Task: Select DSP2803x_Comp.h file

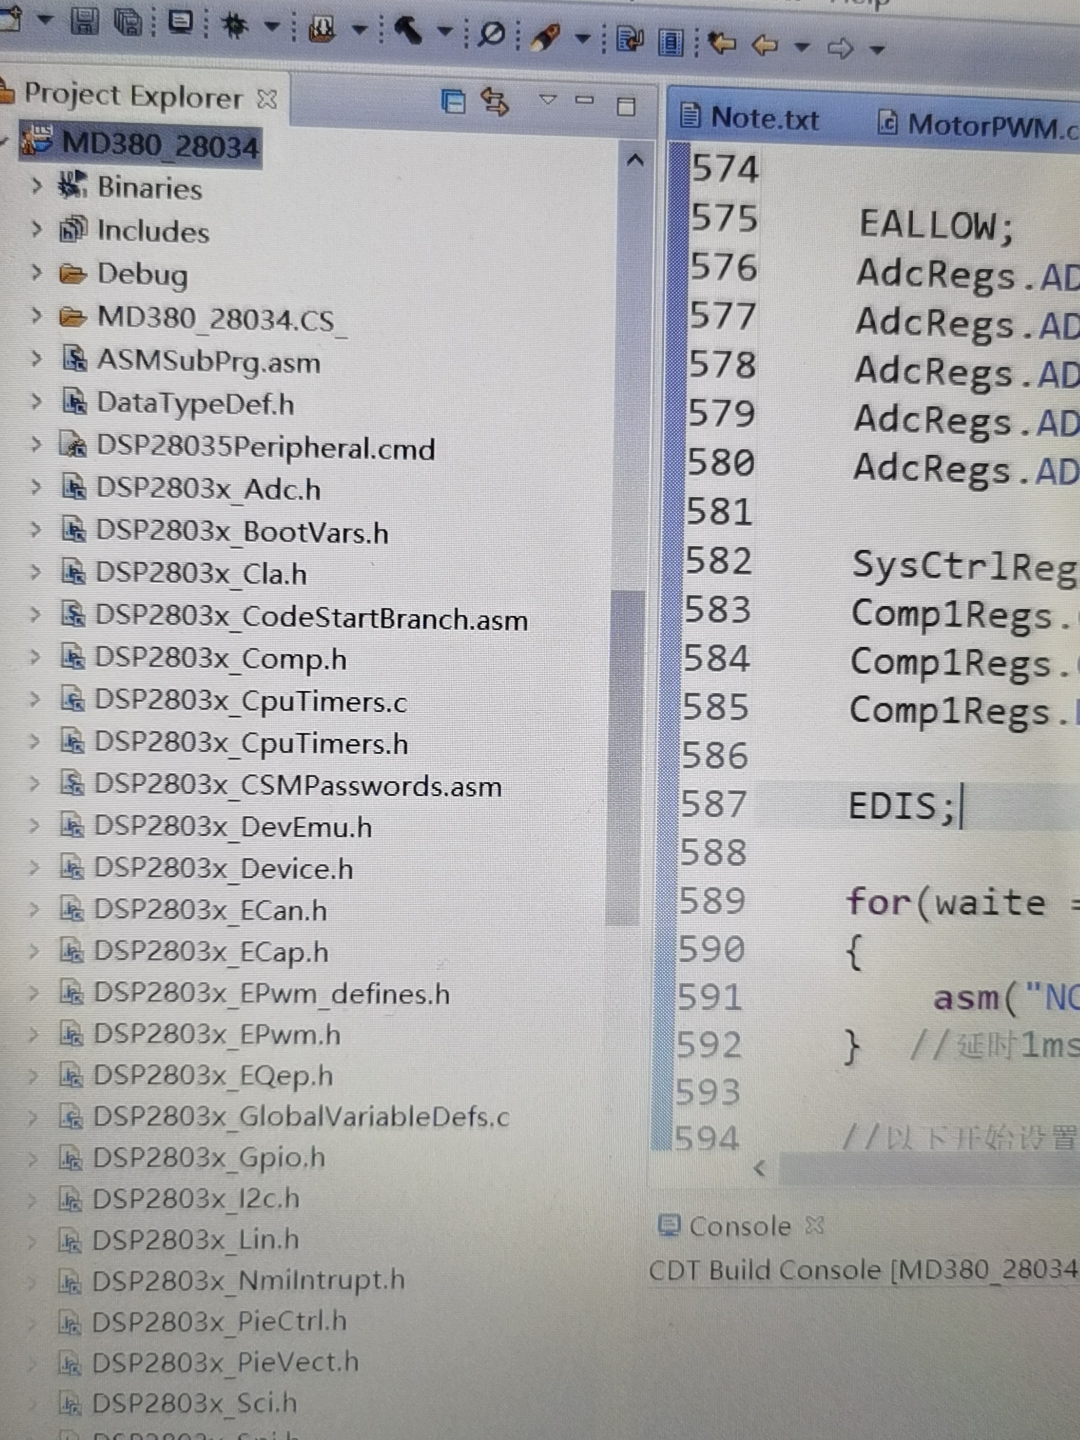Action: (x=220, y=659)
